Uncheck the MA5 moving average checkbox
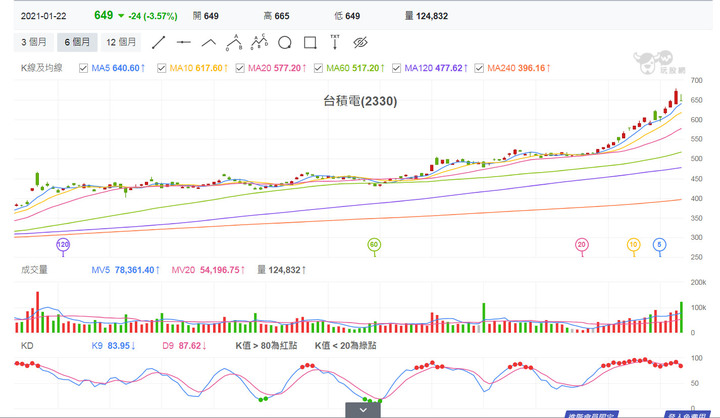 83,68
